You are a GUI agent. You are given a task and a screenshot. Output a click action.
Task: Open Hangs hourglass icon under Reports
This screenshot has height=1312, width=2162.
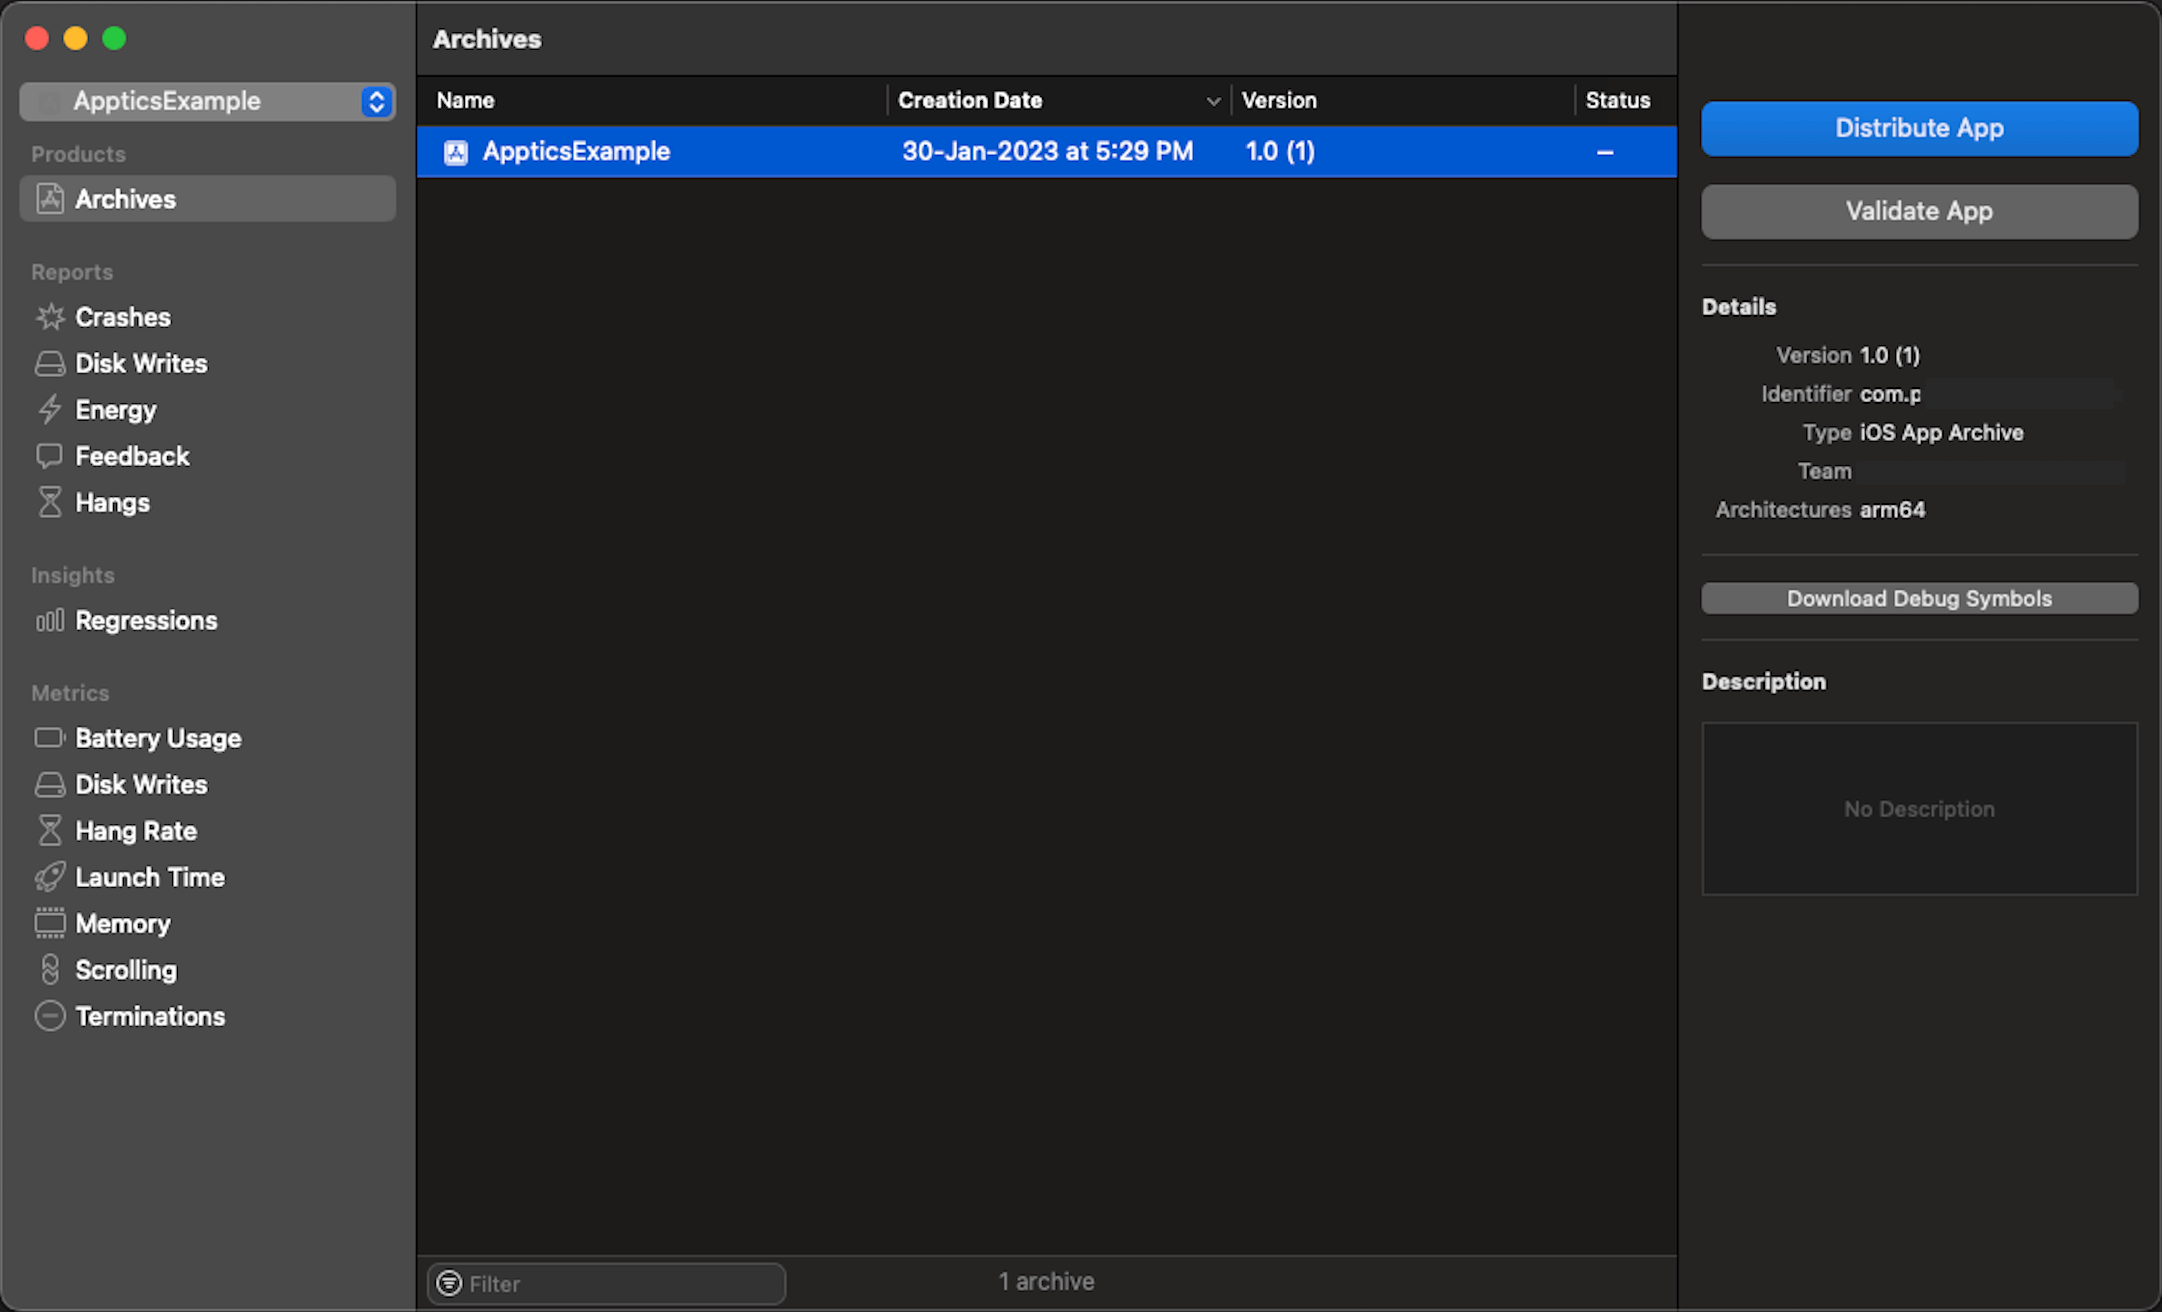[x=50, y=502]
